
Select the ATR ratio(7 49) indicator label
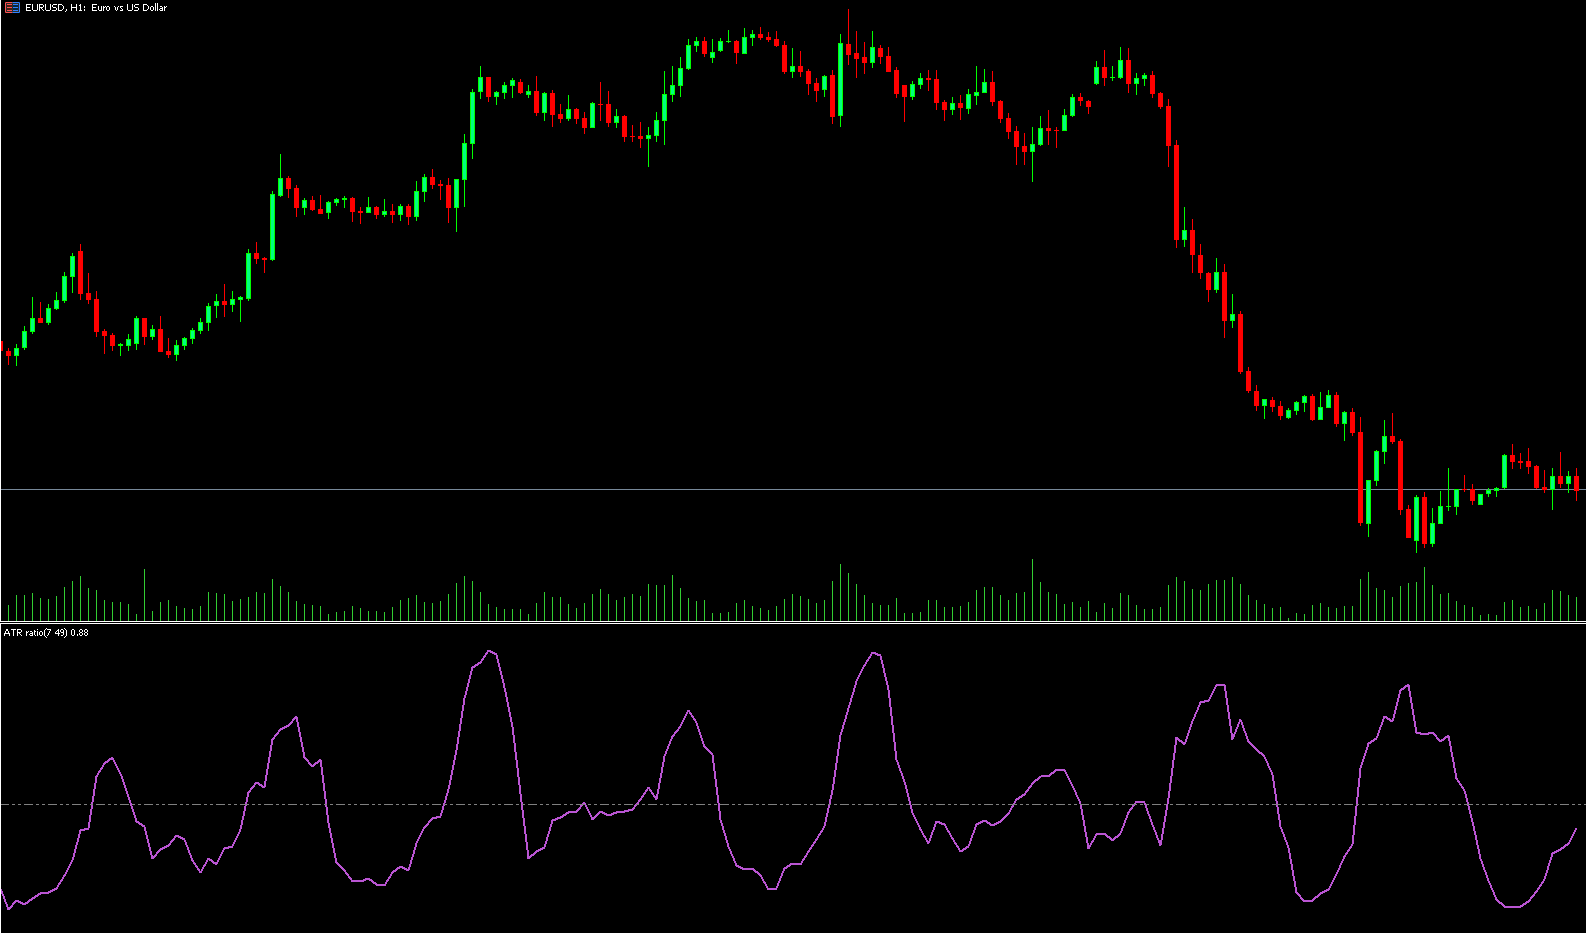pyautogui.click(x=36, y=632)
